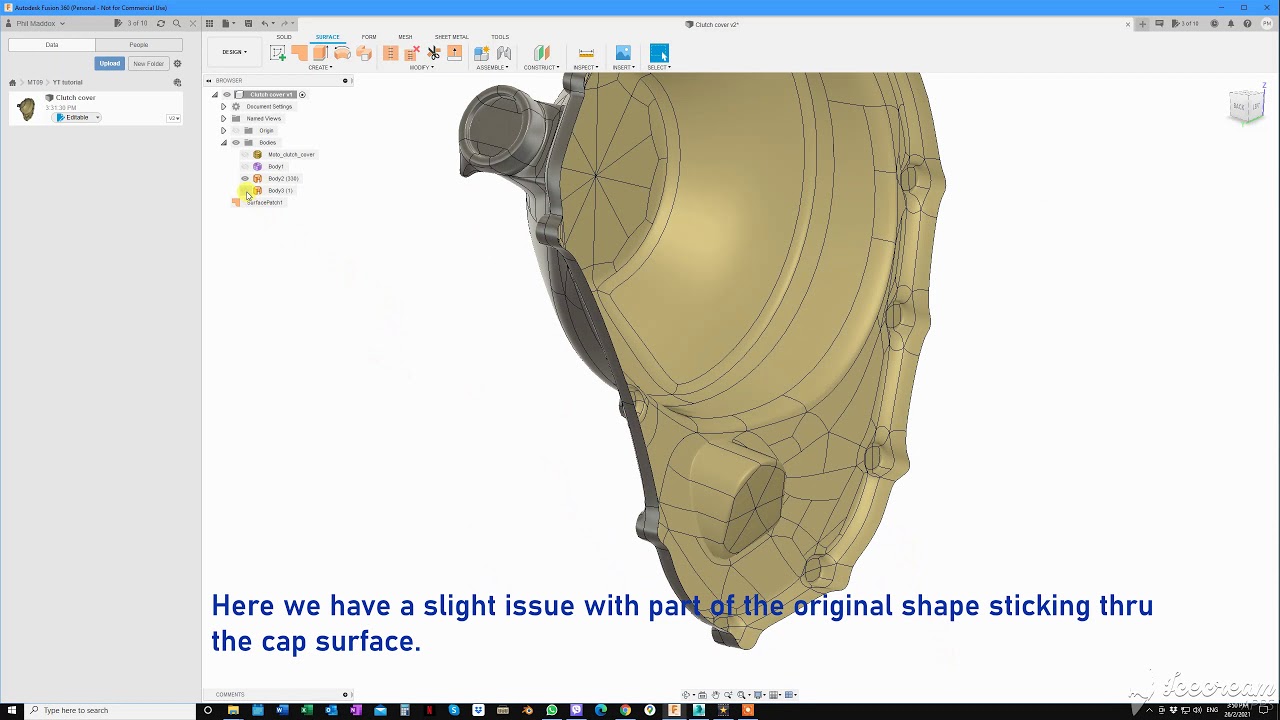Image resolution: width=1280 pixels, height=720 pixels.
Task: Click the Extend surface tool icon
Action: pos(455,53)
